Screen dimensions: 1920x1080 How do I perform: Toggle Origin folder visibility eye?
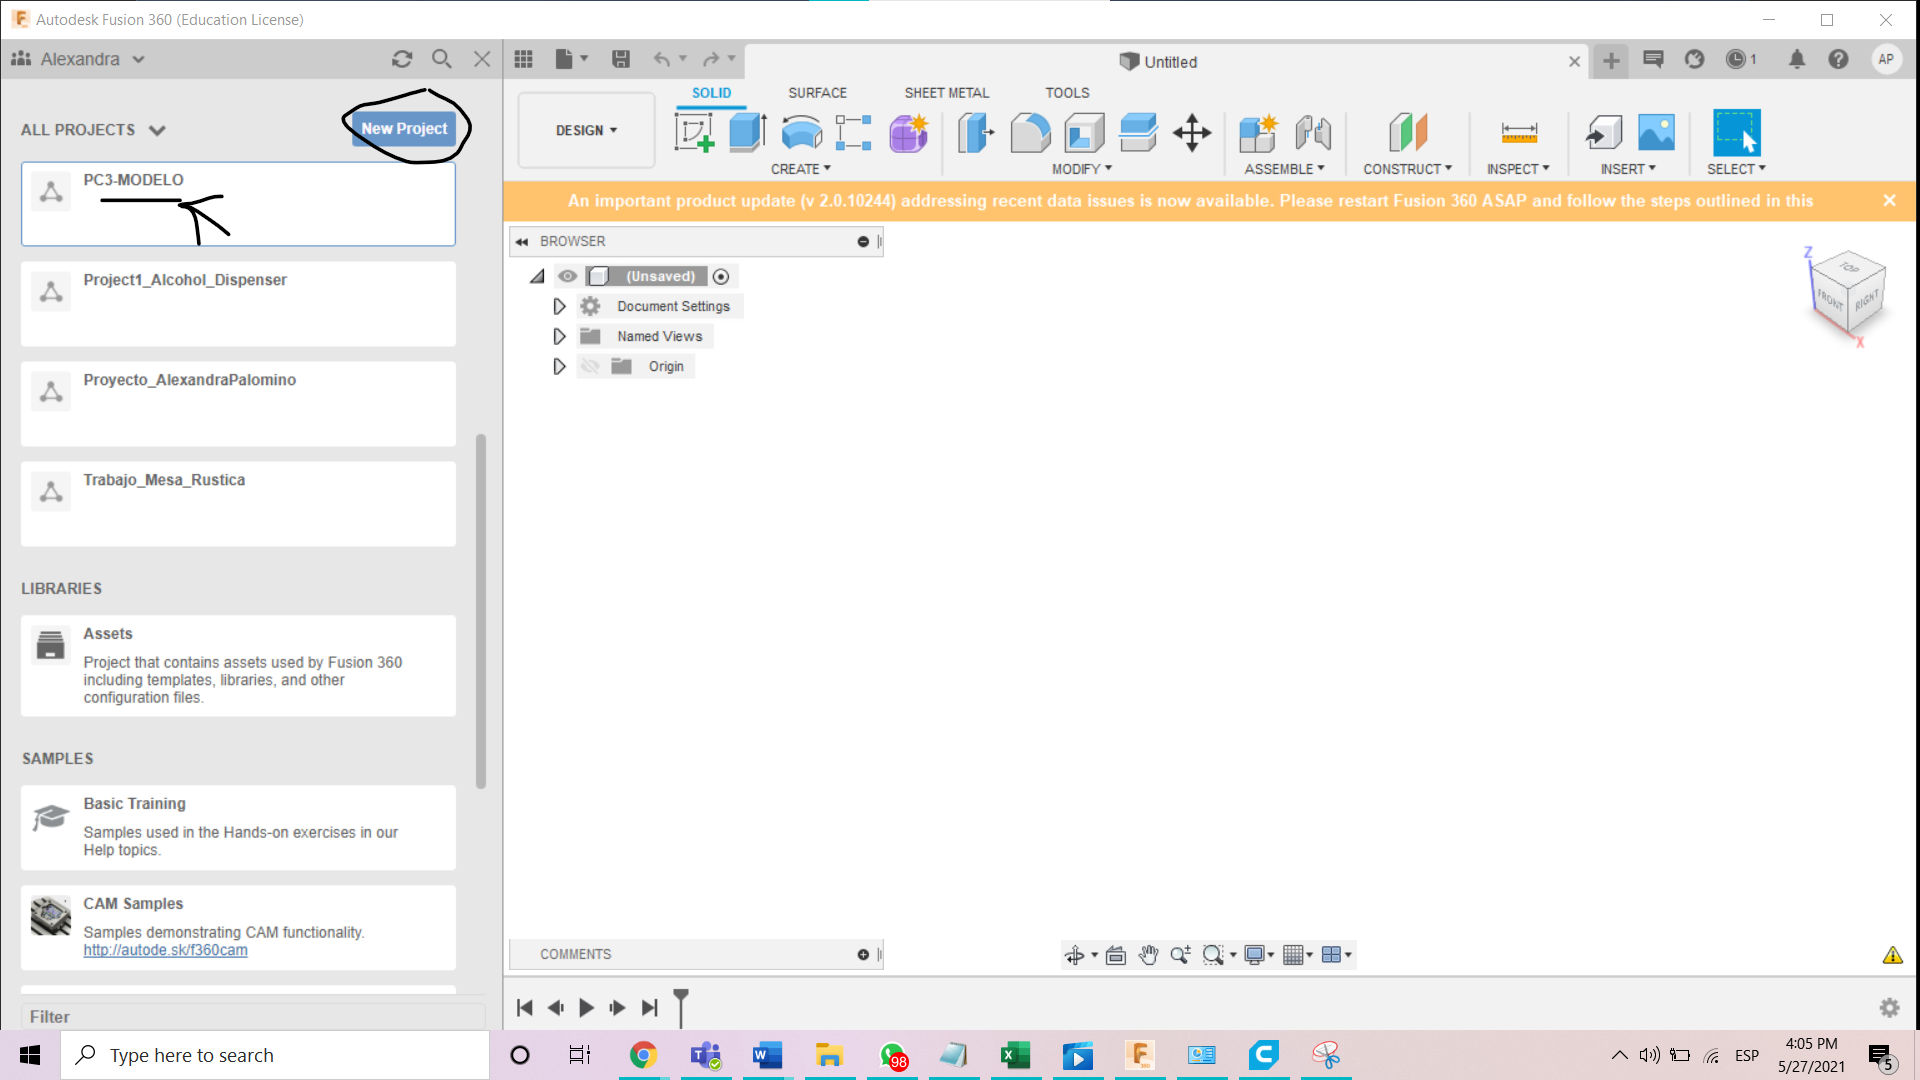590,366
